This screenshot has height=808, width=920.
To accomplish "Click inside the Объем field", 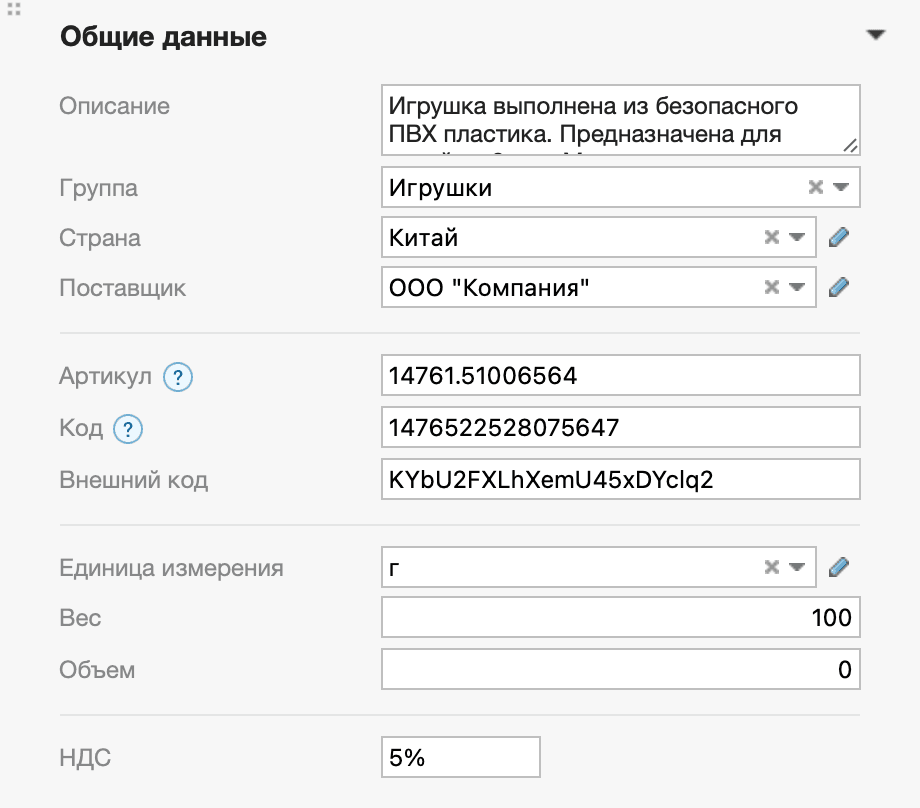I will [x=620, y=669].
